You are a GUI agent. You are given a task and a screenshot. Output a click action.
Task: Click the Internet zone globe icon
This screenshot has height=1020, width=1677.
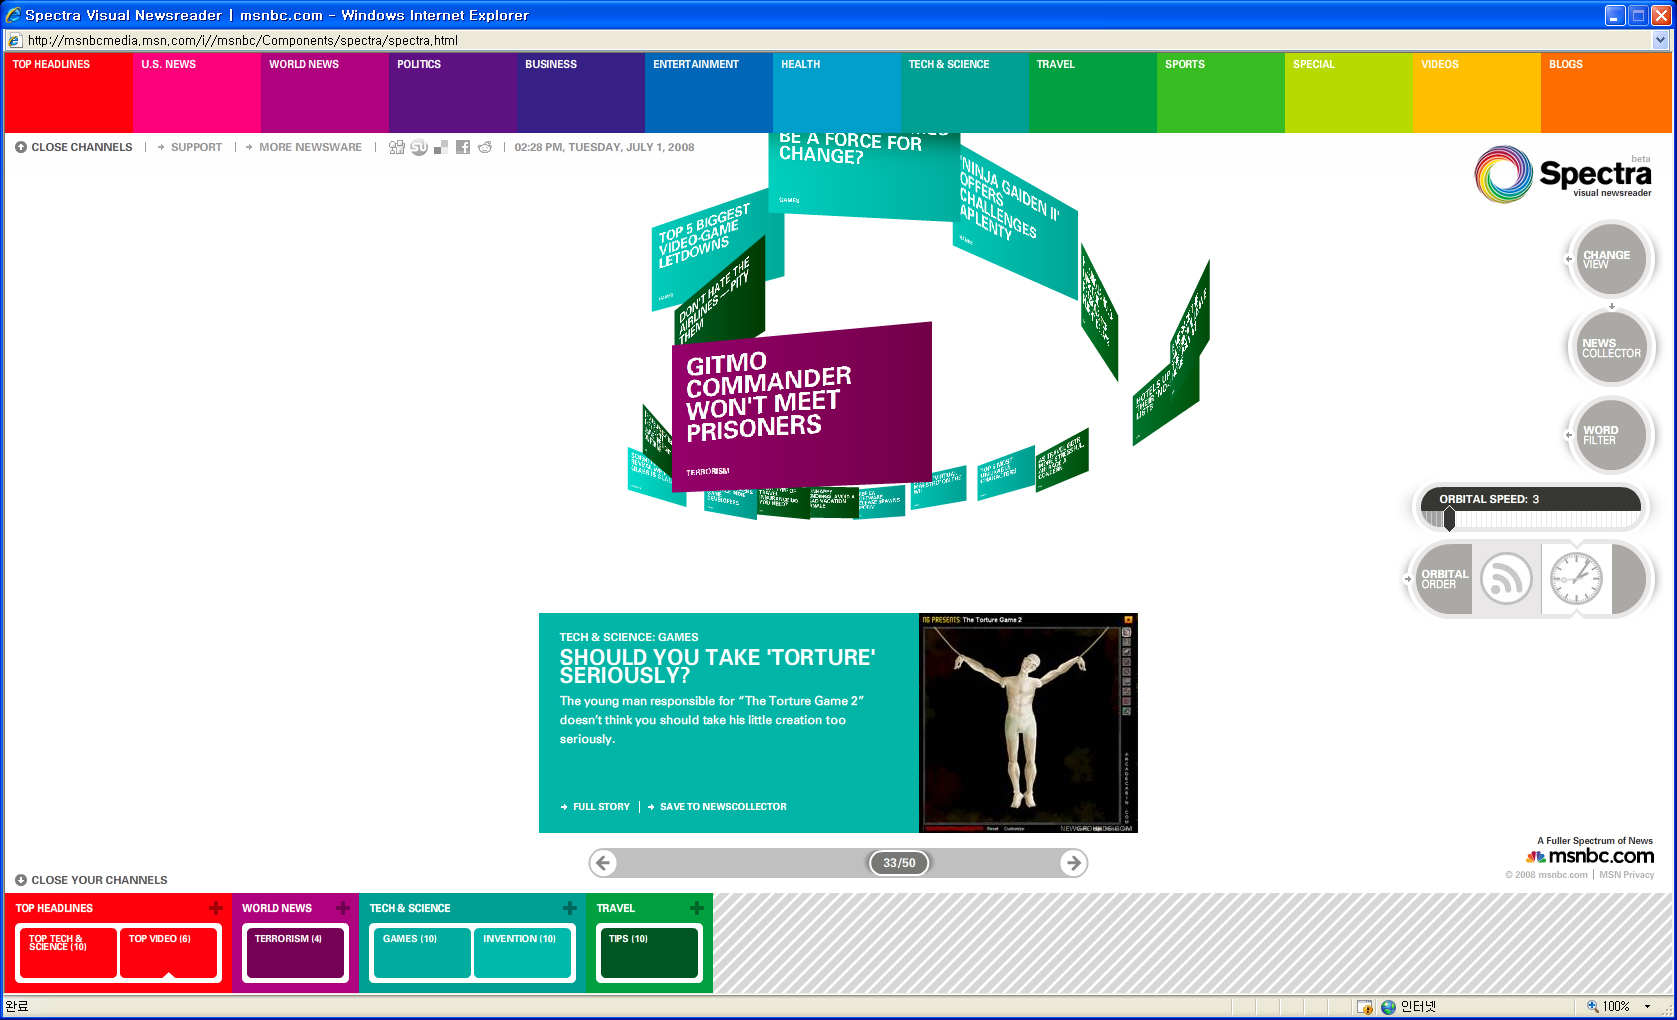pos(1388,1007)
